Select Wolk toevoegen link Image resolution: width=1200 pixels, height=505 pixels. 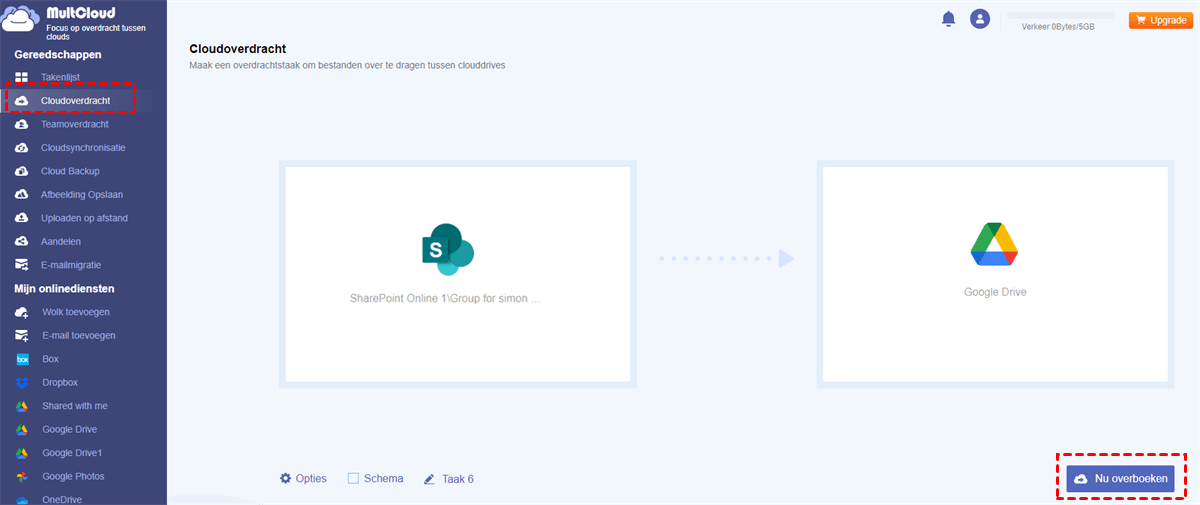(76, 312)
